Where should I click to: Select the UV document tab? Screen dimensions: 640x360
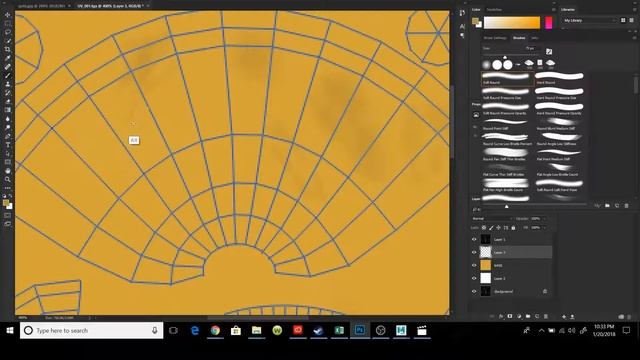point(109,6)
